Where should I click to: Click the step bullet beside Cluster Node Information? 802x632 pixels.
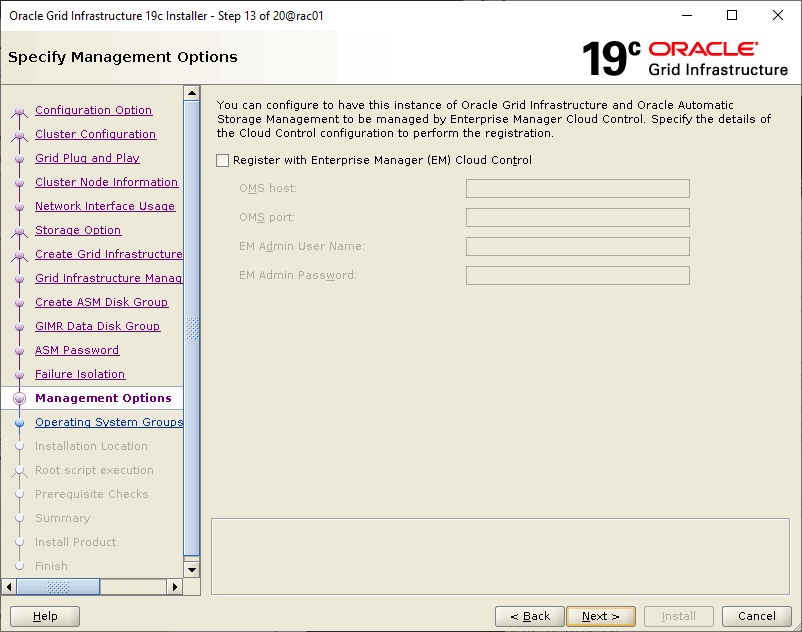click(19, 183)
